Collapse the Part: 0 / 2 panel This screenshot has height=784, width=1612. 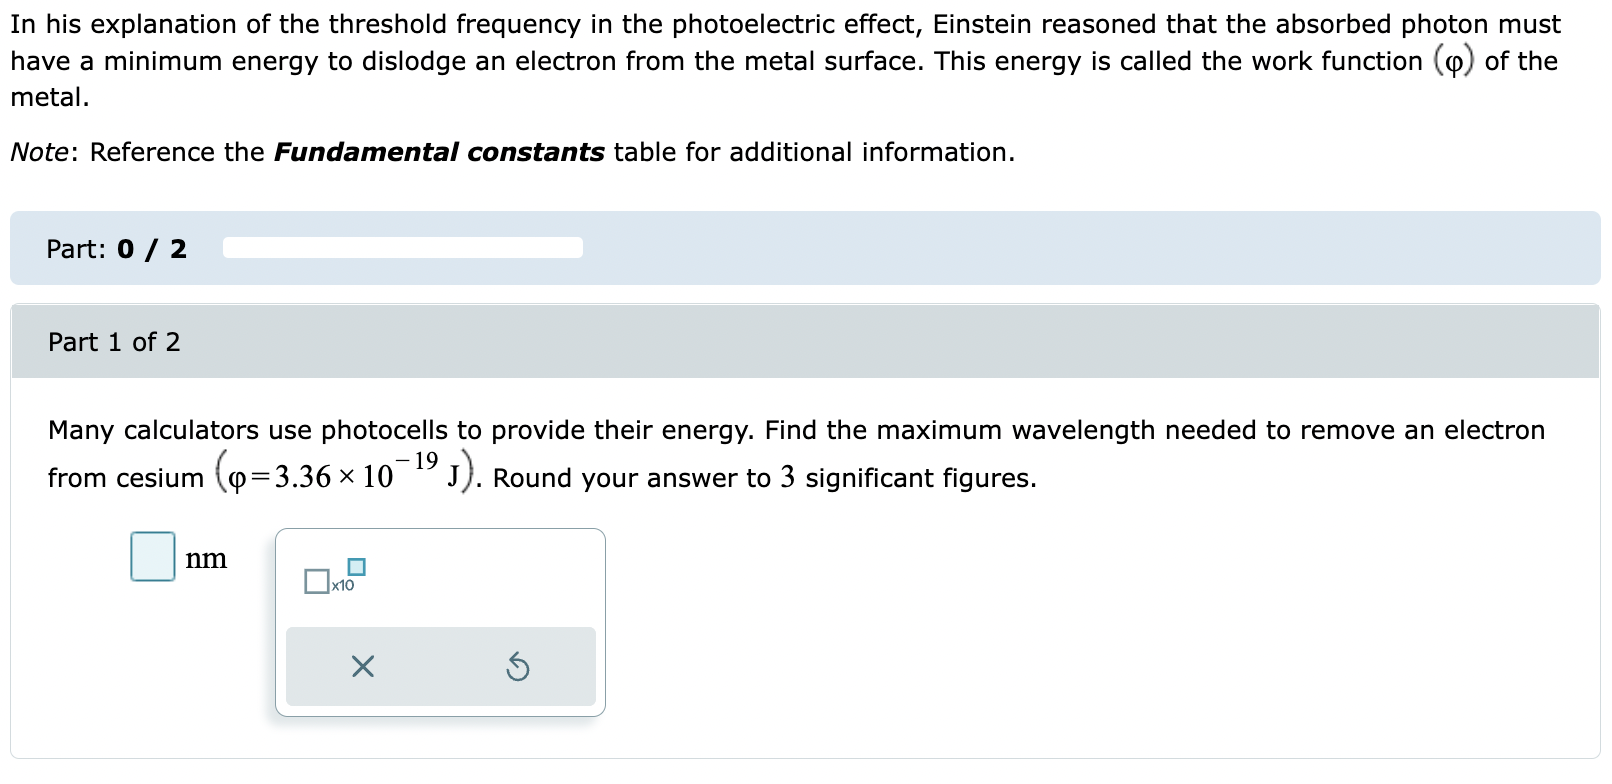(x=118, y=249)
